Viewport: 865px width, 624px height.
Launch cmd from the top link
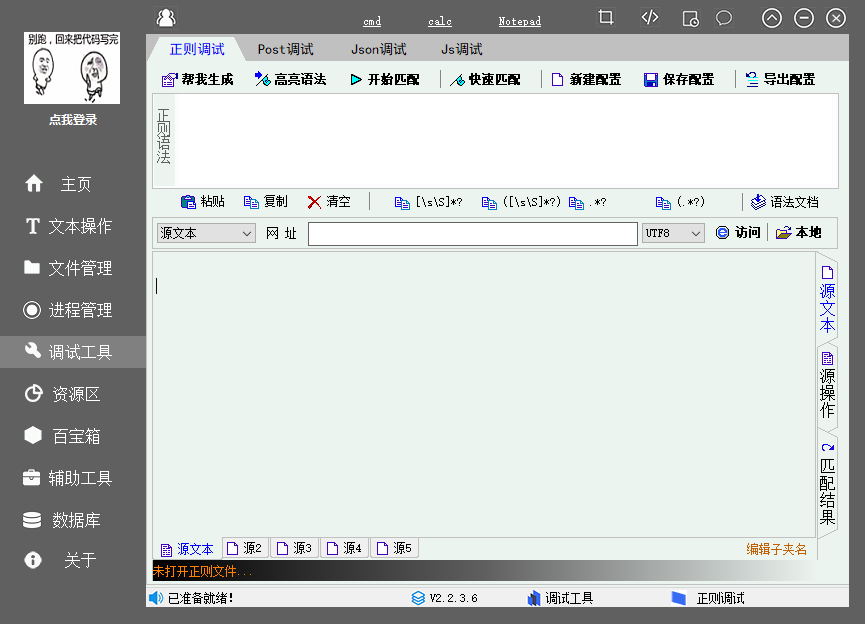[x=372, y=21]
